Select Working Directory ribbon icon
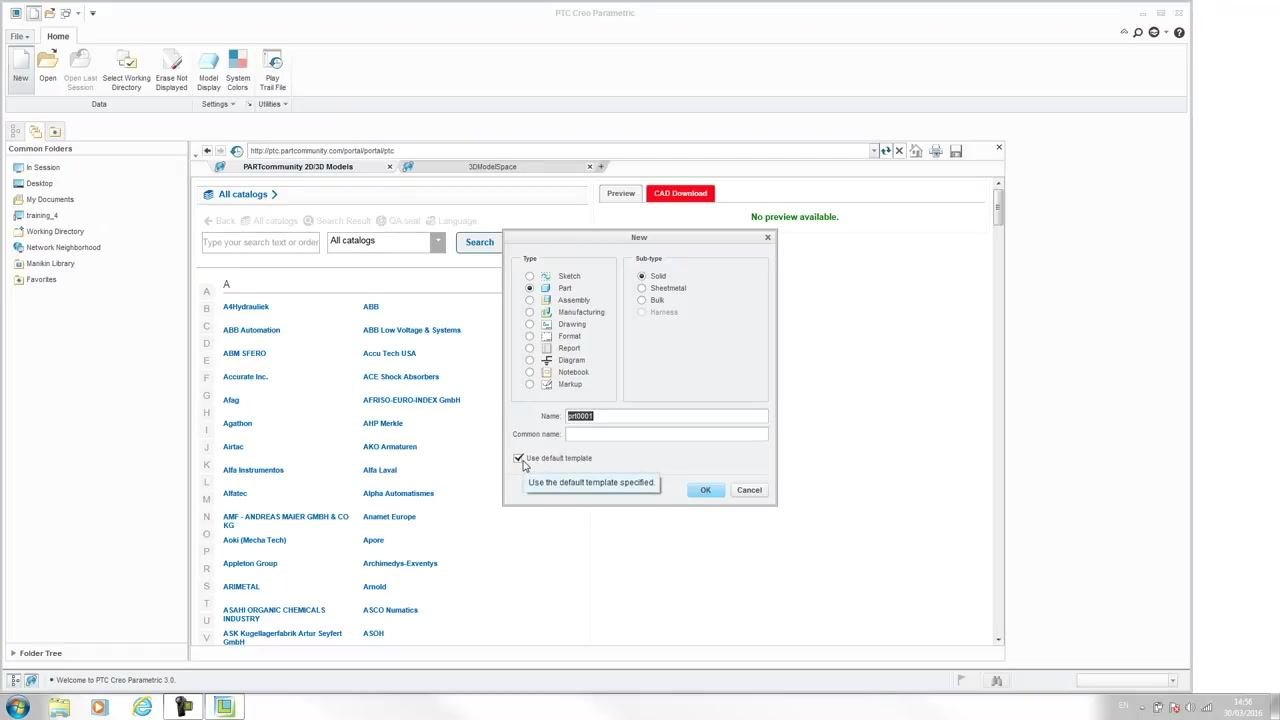This screenshot has width=1280, height=720. click(126, 70)
